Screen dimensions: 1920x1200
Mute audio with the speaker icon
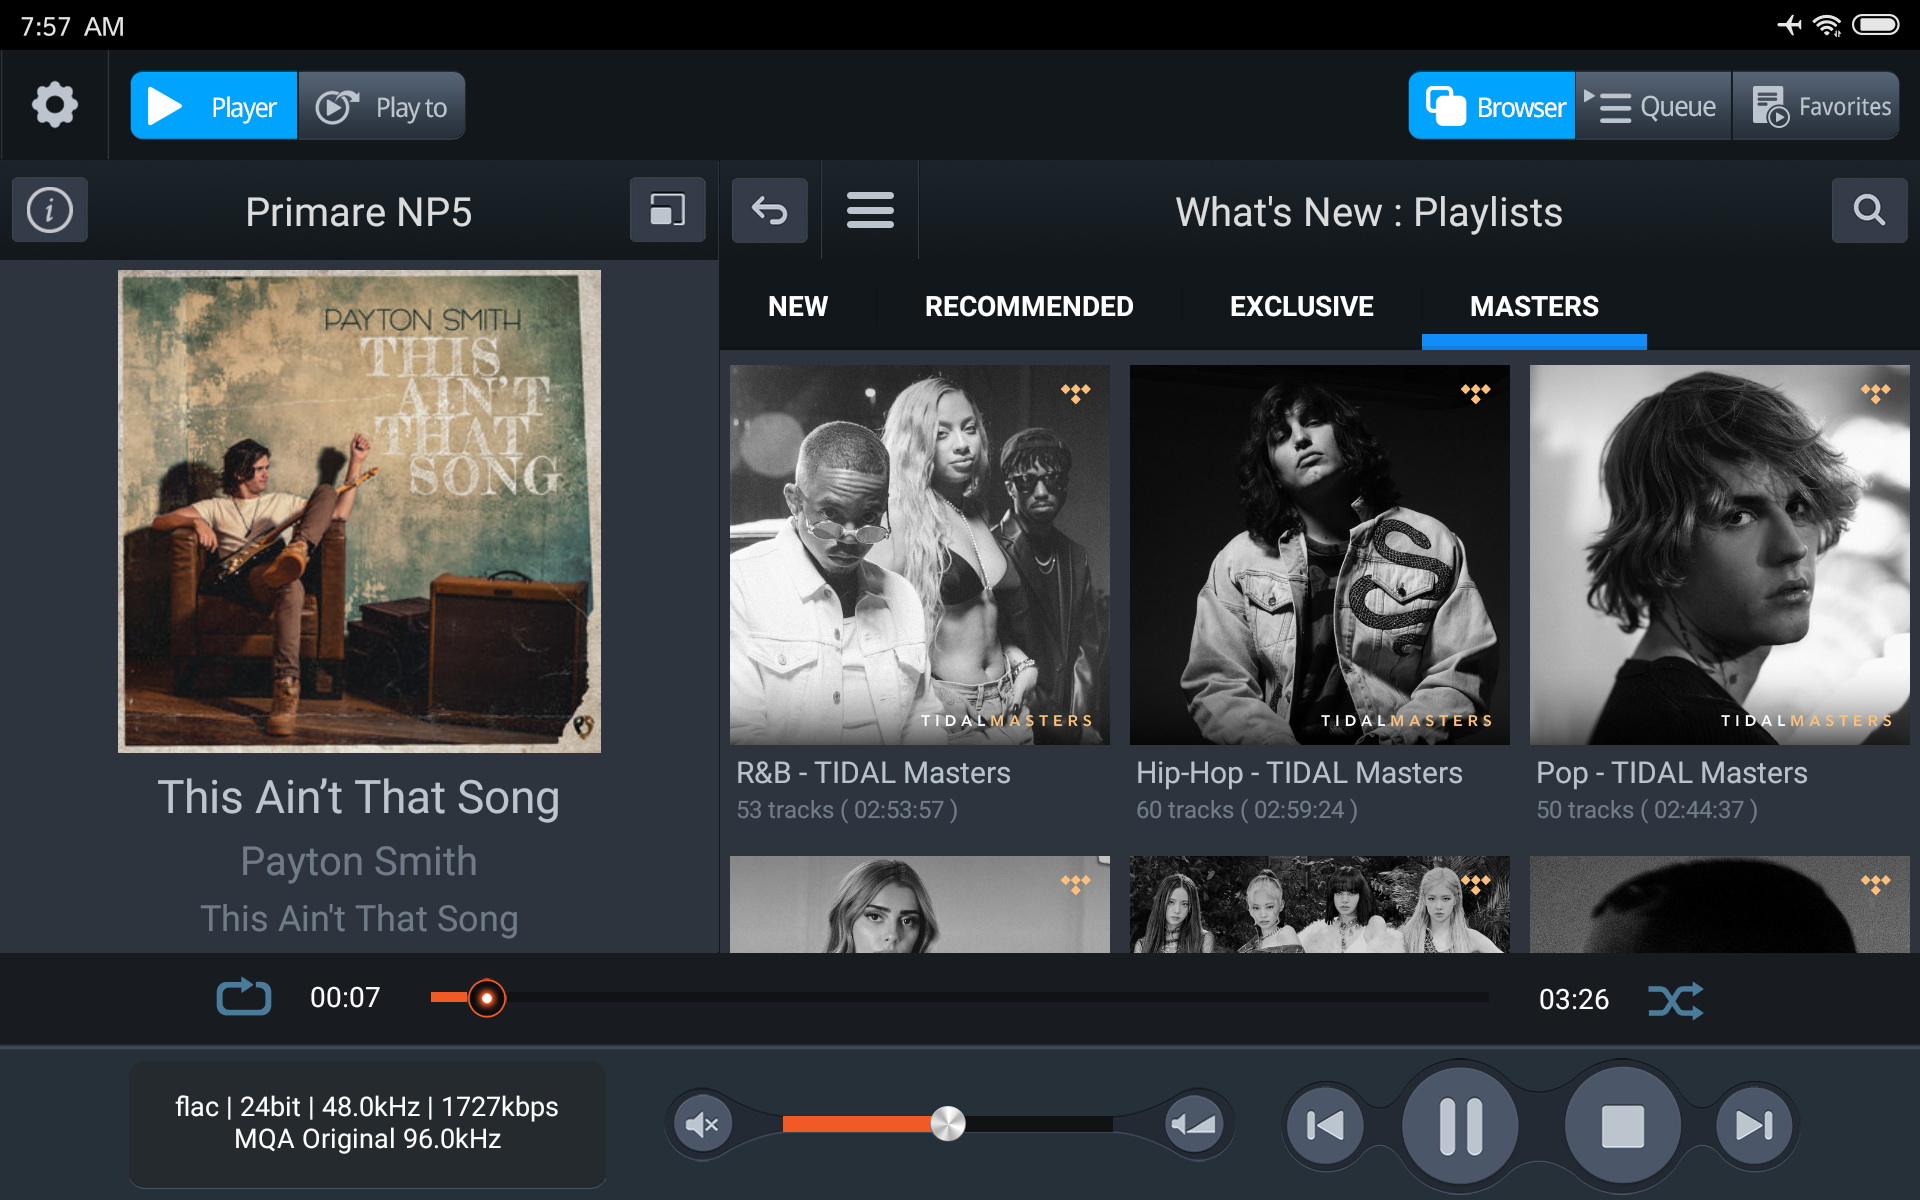point(702,1125)
